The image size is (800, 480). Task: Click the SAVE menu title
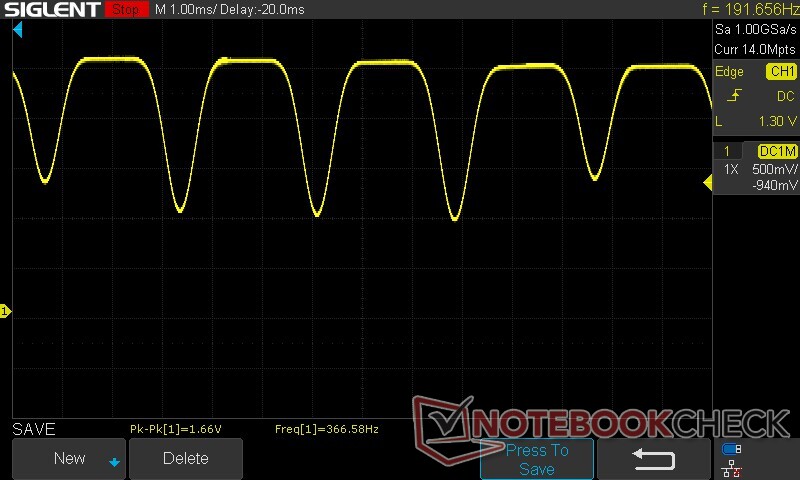point(34,429)
